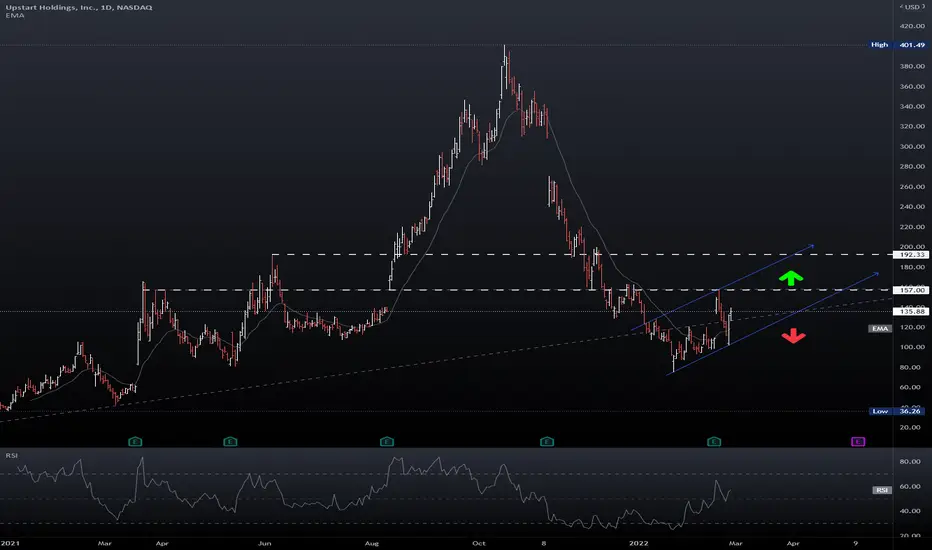Click the Mar label following 2022
The image size is (932, 550).
coord(735,543)
